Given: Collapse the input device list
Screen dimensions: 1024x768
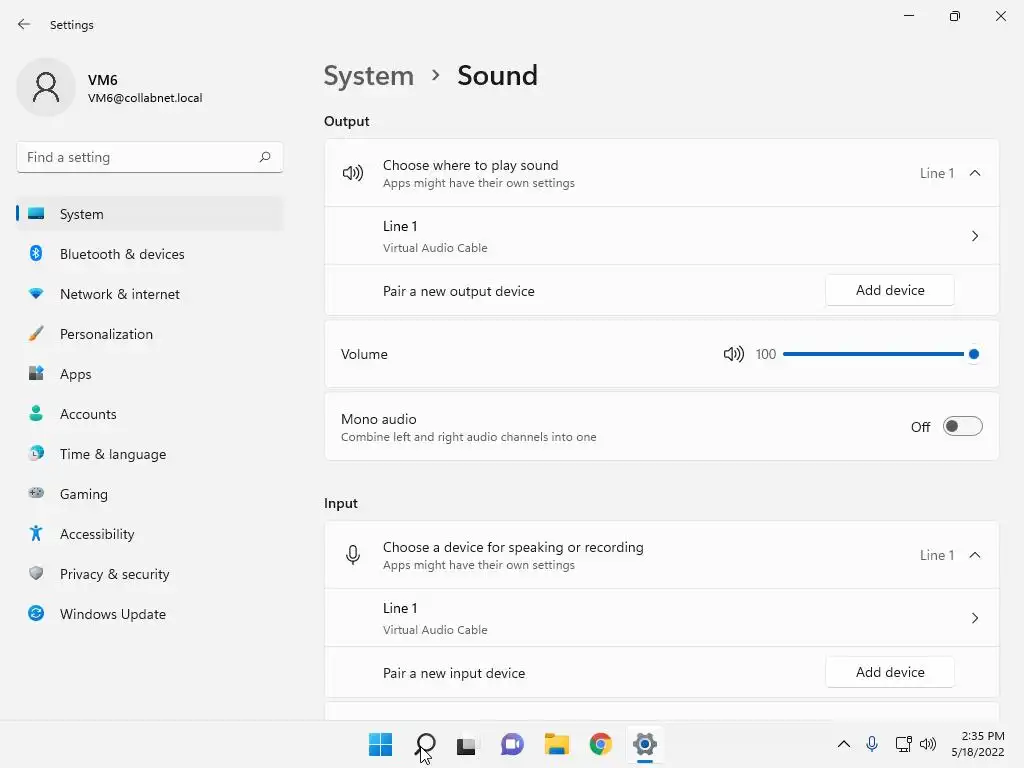Looking at the screenshot, I should 975,555.
